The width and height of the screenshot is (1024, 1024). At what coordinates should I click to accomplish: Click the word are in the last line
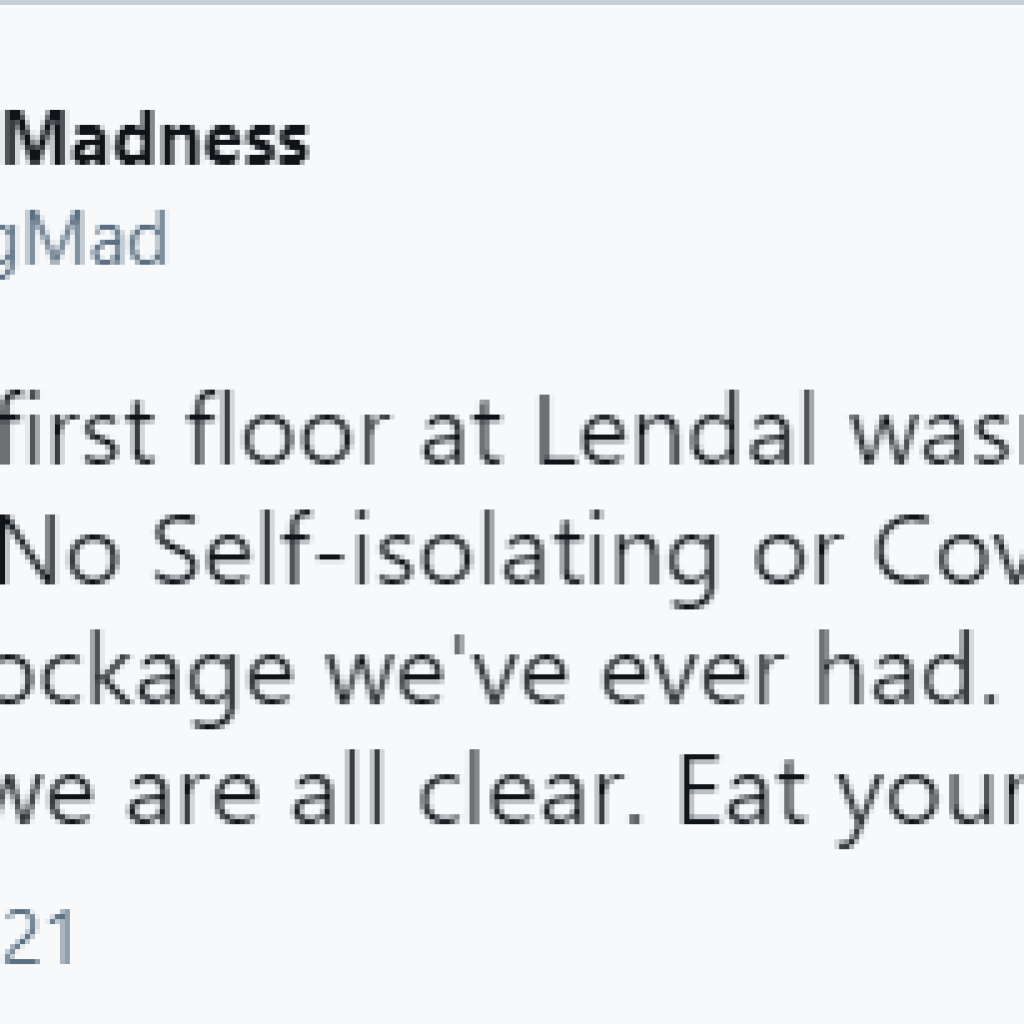click(x=193, y=796)
